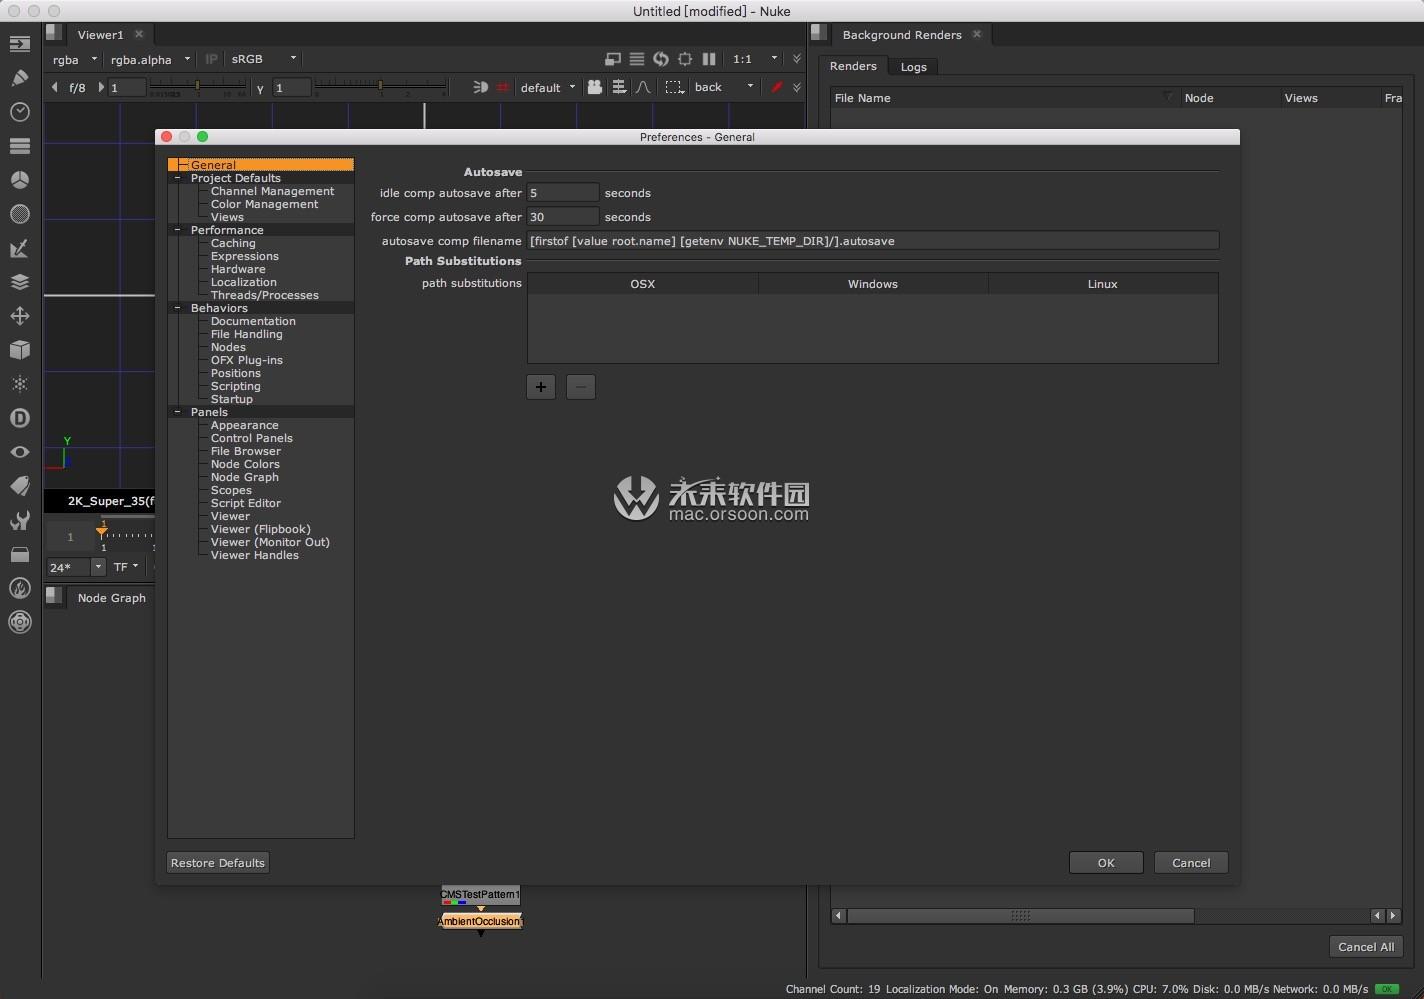Open the rgba channel layer dropdown
This screenshot has width=1424, height=999.
[75, 59]
